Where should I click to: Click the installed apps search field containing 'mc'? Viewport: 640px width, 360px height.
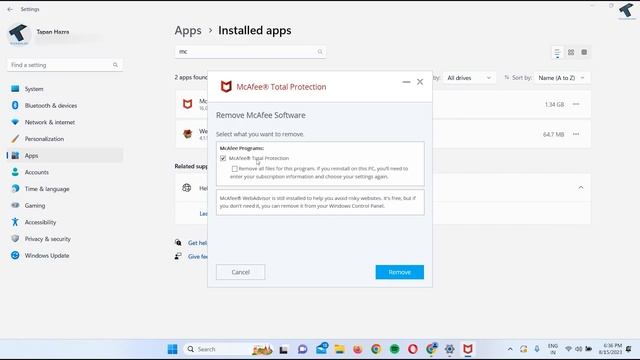click(x=250, y=52)
